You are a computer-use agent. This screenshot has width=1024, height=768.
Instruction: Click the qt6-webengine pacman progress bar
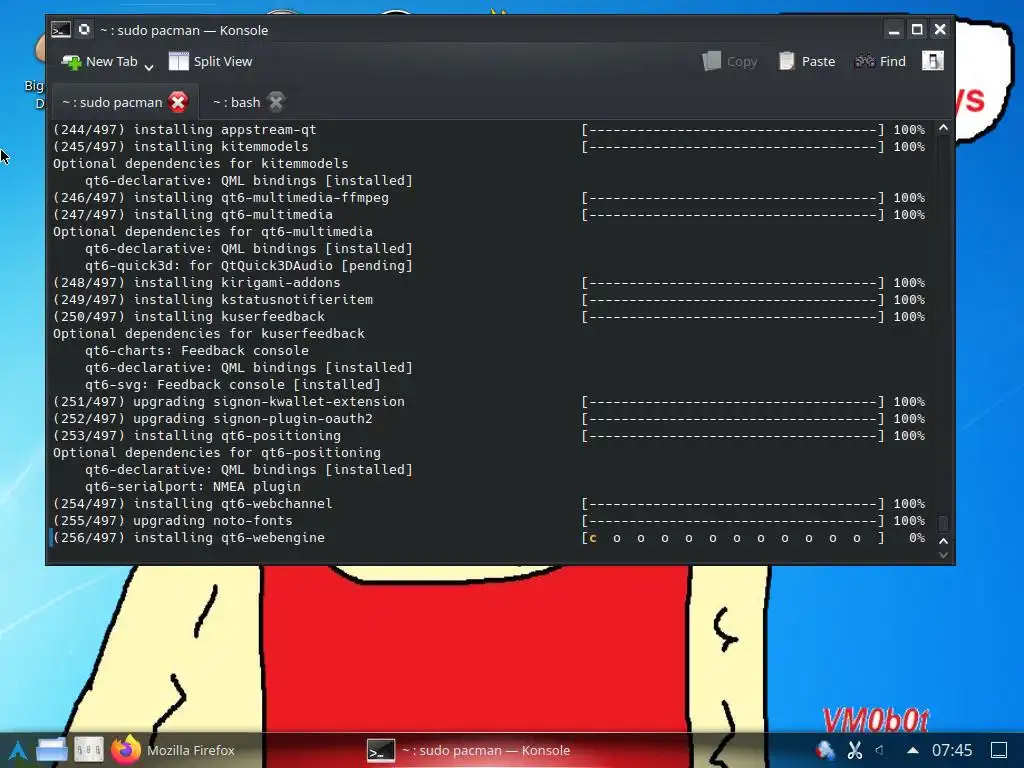[733, 538]
